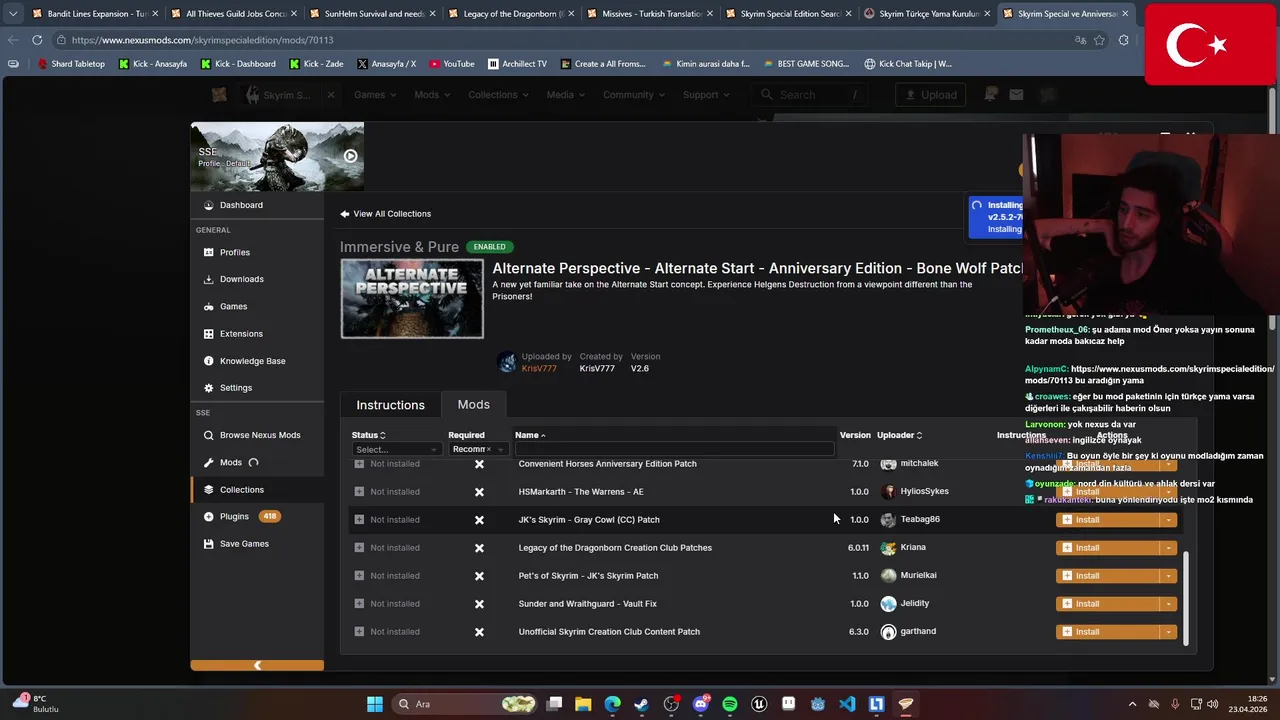The image size is (1280, 720).
Task: Collapse the Vortex sidebar with orange arrow
Action: point(257,665)
